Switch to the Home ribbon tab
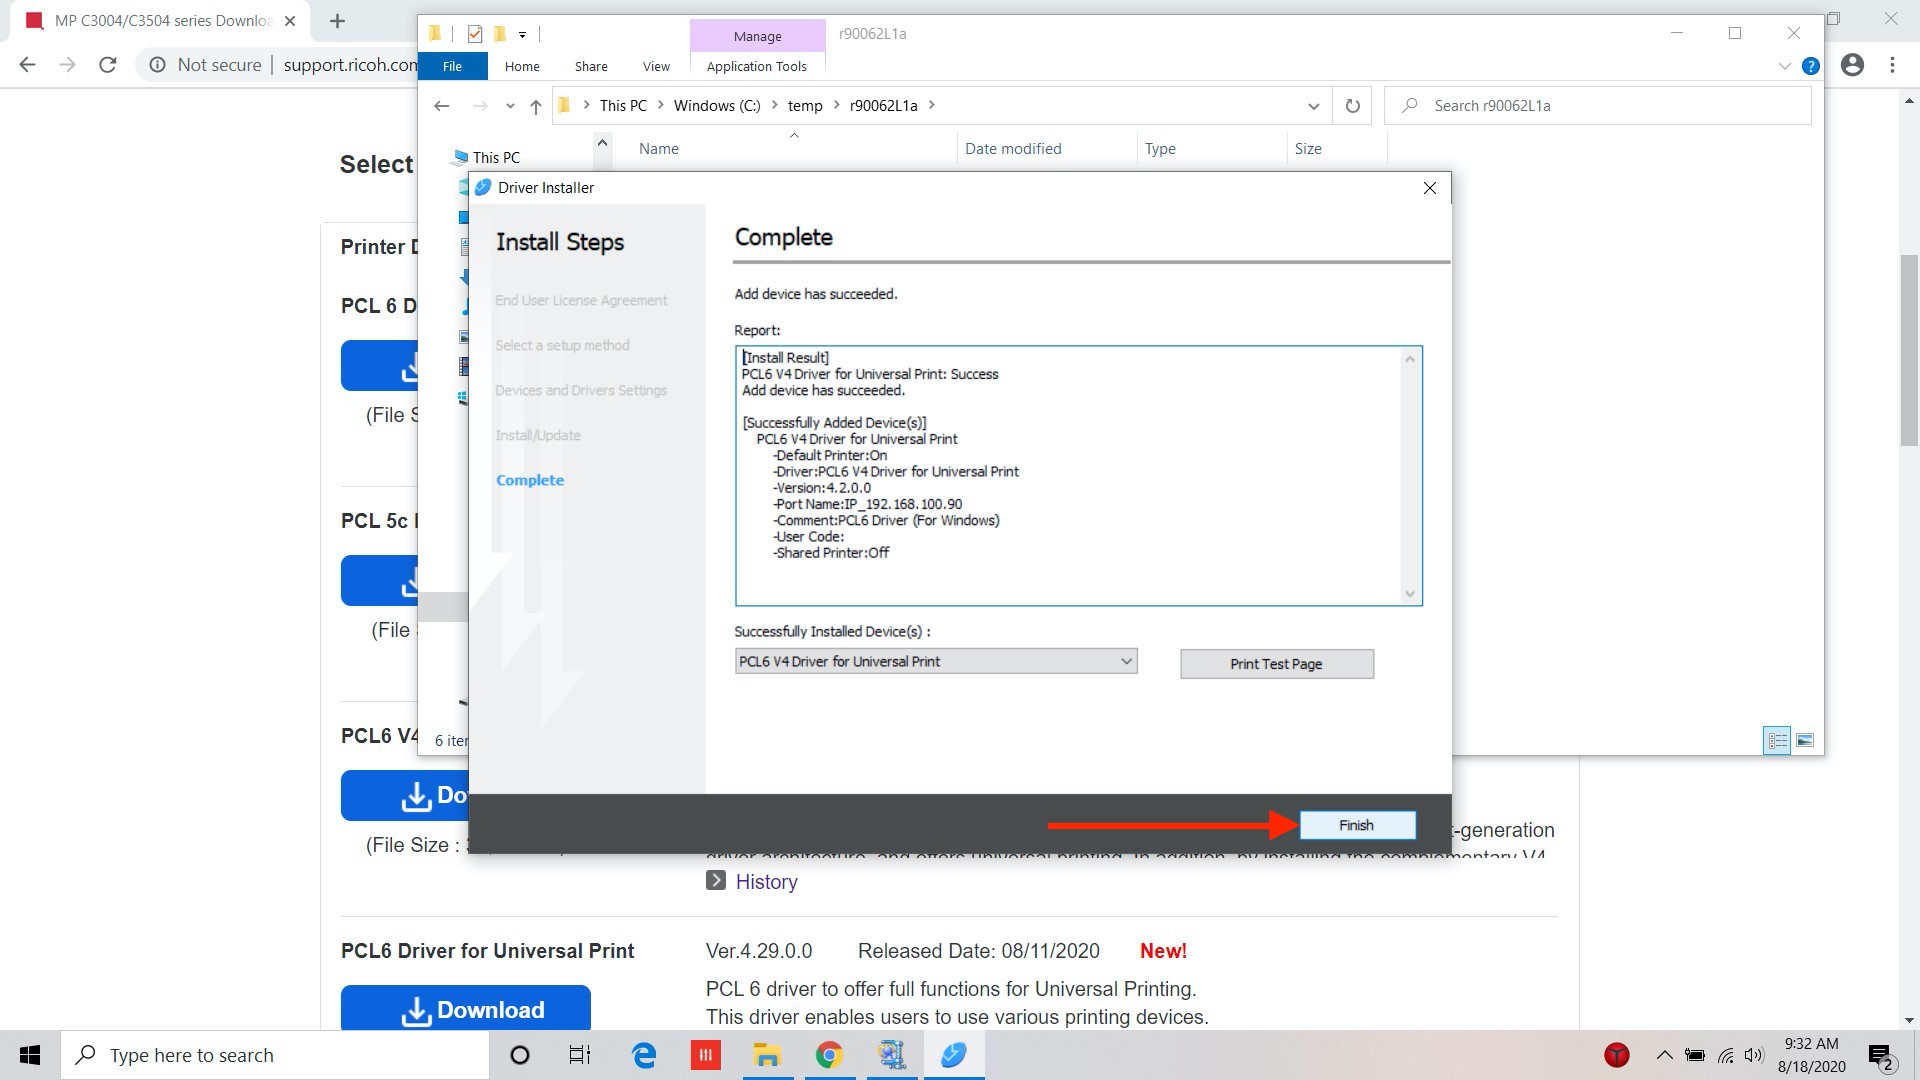The width and height of the screenshot is (1920, 1080). [x=522, y=66]
